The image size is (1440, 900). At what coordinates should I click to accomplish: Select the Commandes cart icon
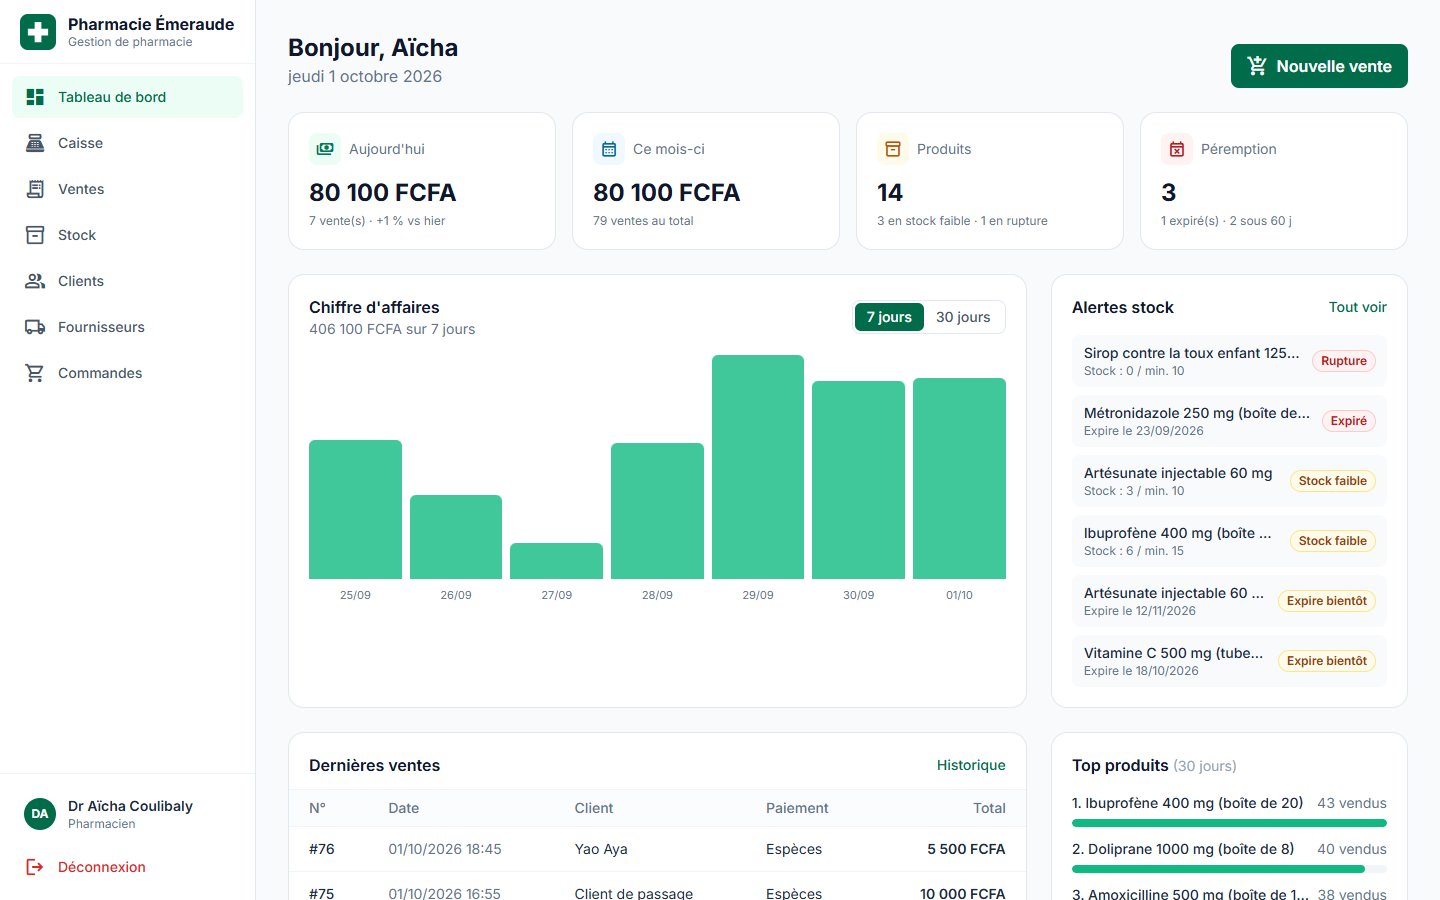tap(35, 373)
